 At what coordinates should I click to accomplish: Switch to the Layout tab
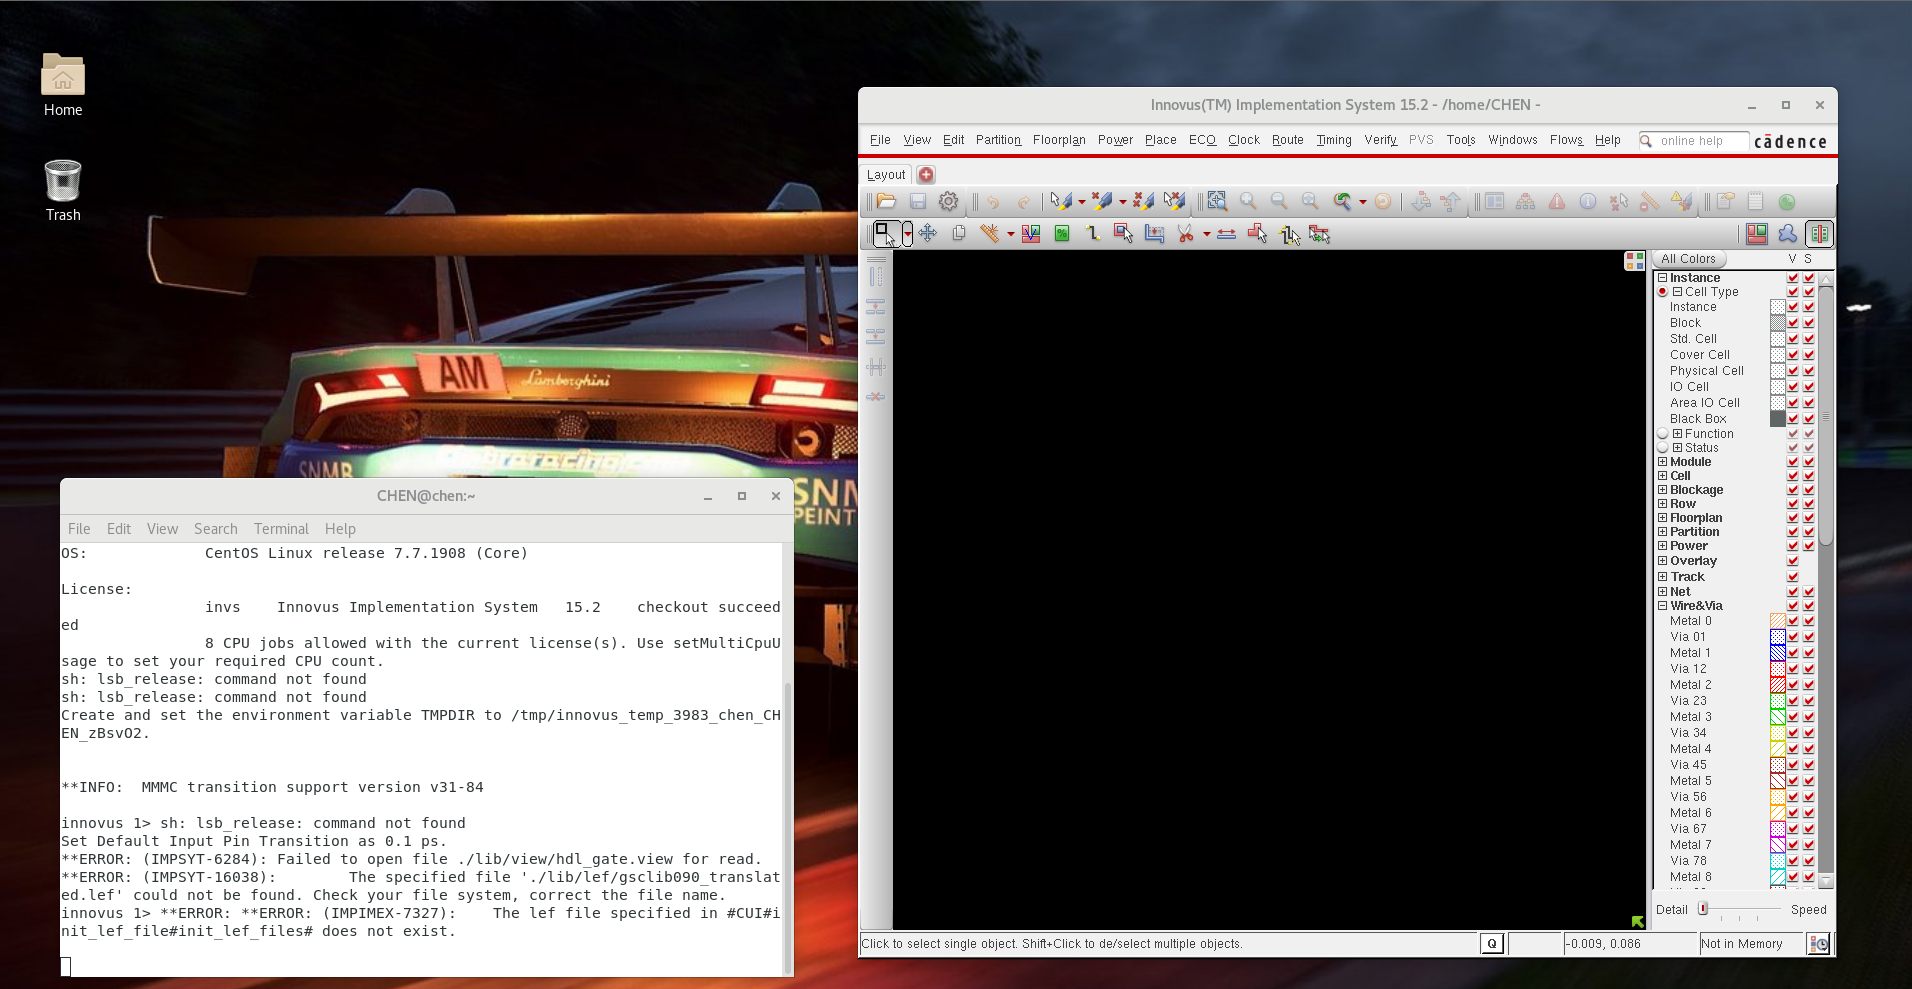tap(885, 174)
